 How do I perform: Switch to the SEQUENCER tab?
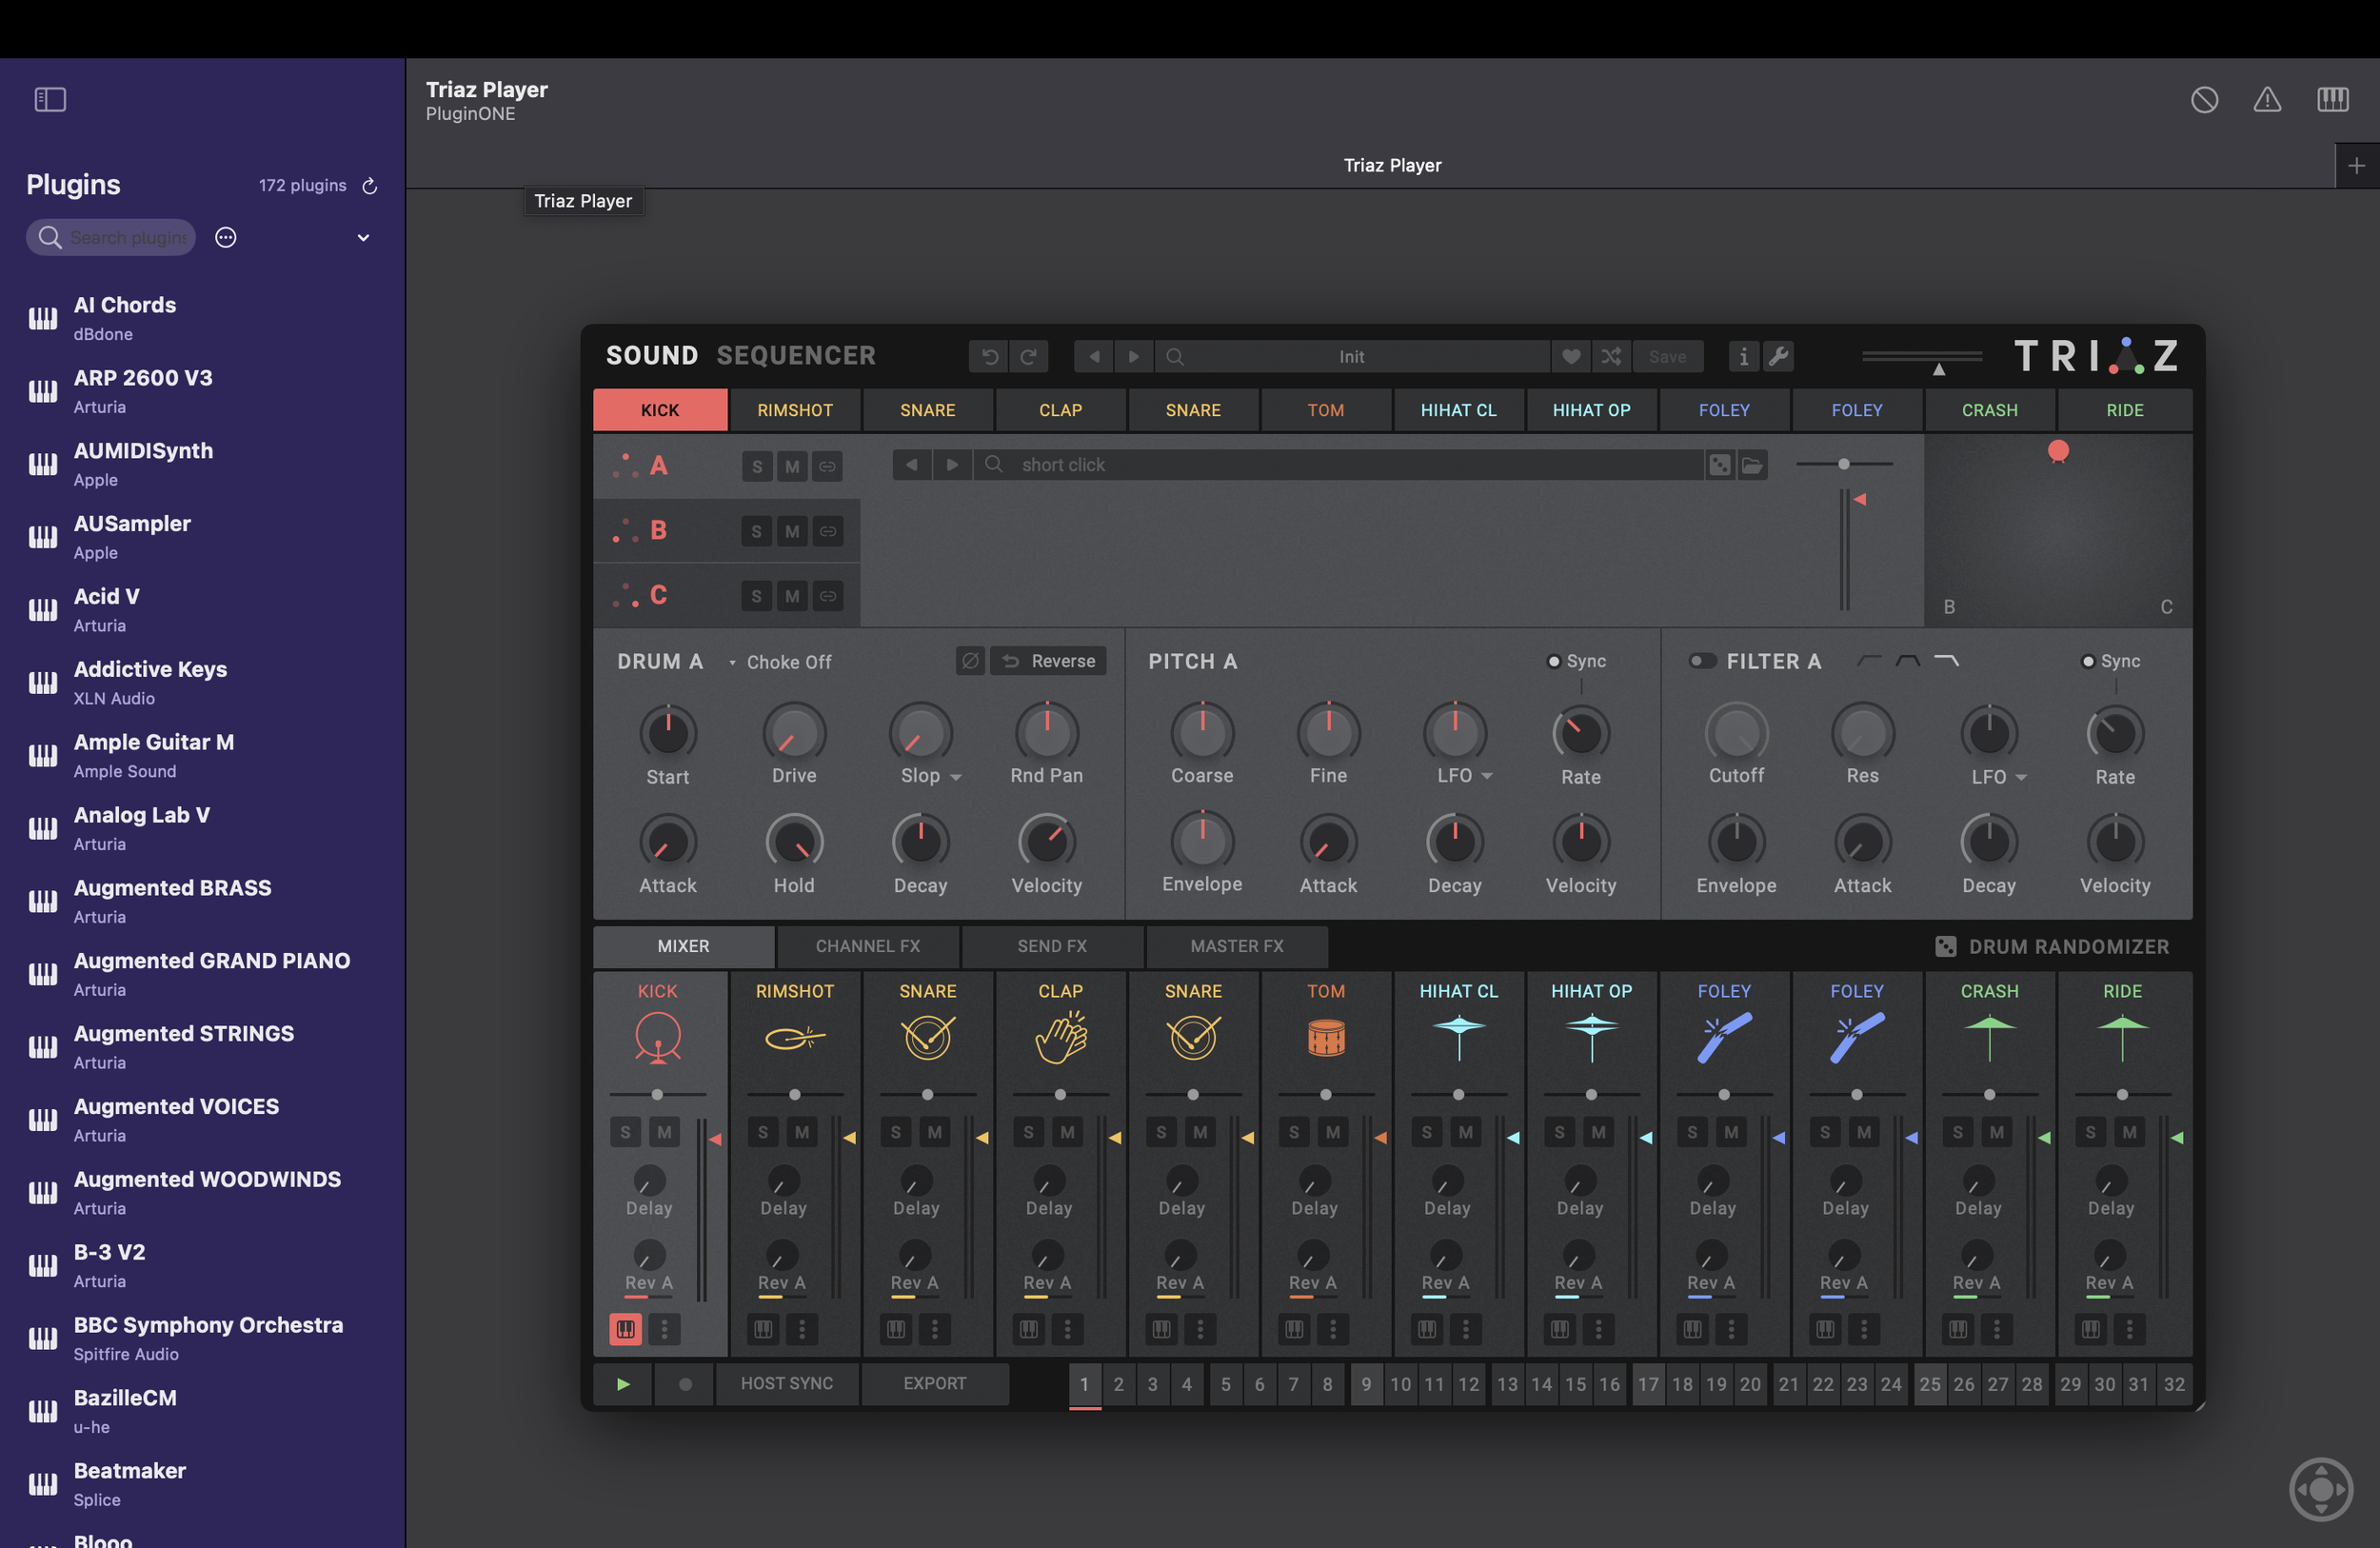(796, 356)
